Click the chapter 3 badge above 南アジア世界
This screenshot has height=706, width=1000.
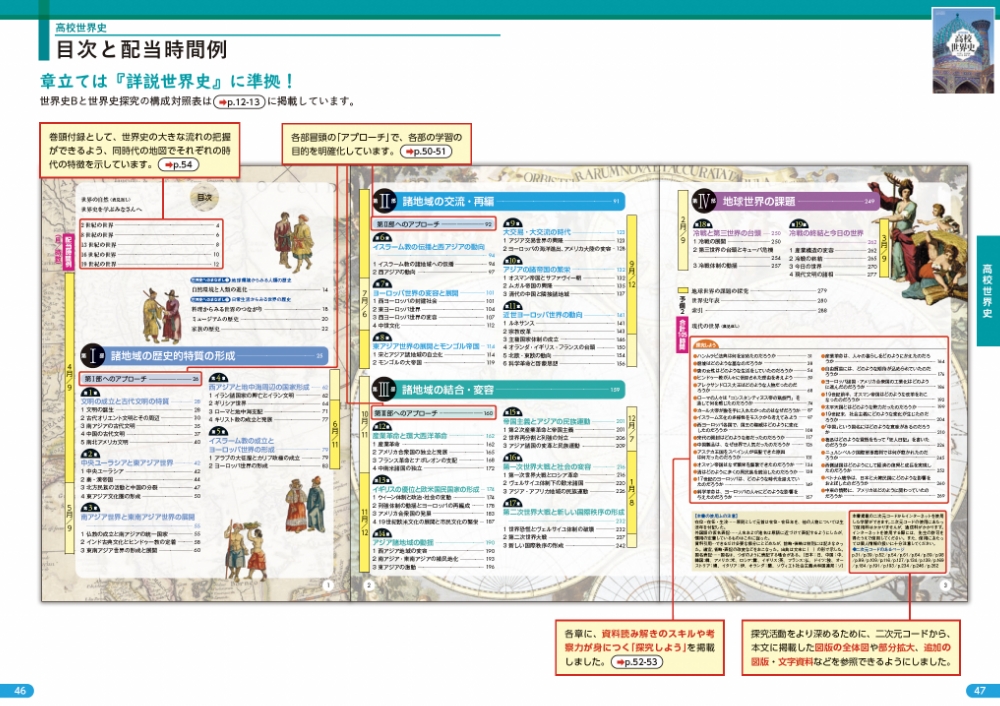point(90,508)
